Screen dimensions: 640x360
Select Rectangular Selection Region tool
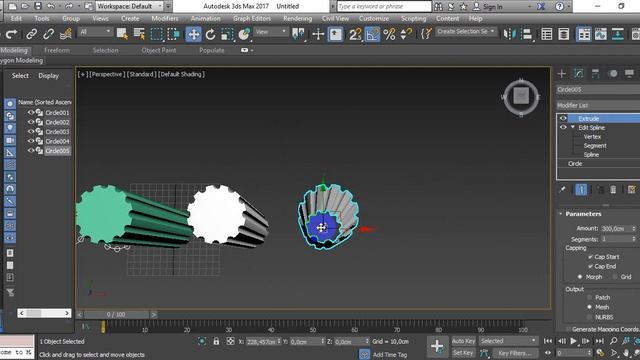tap(157, 34)
